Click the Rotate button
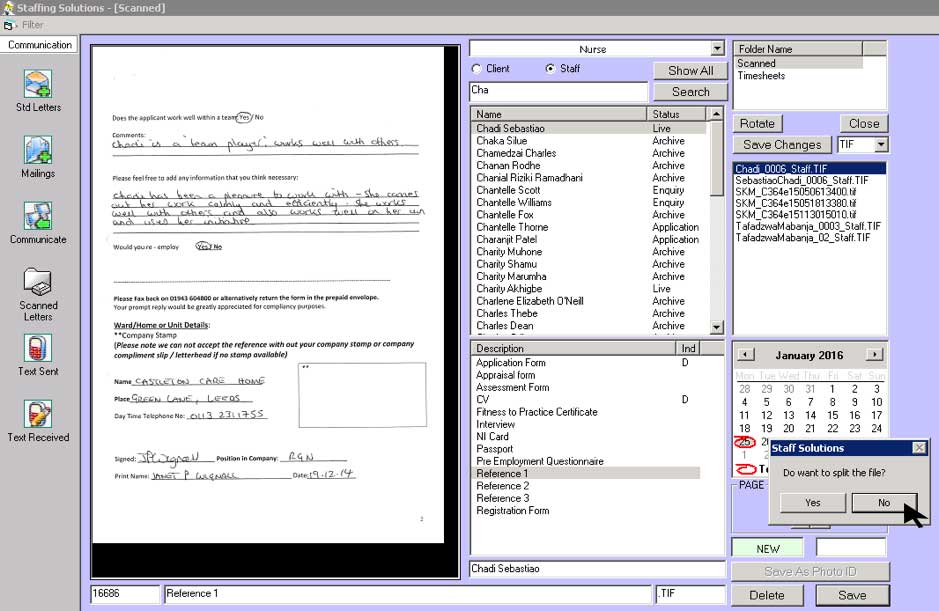The width and height of the screenshot is (939, 611). 759,124
